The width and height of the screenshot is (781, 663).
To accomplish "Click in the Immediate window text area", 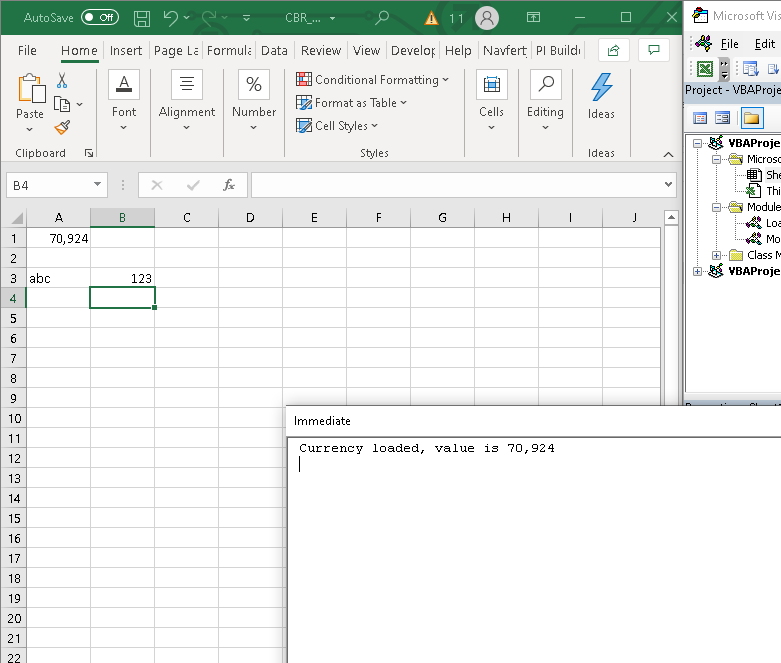I will coord(534,550).
